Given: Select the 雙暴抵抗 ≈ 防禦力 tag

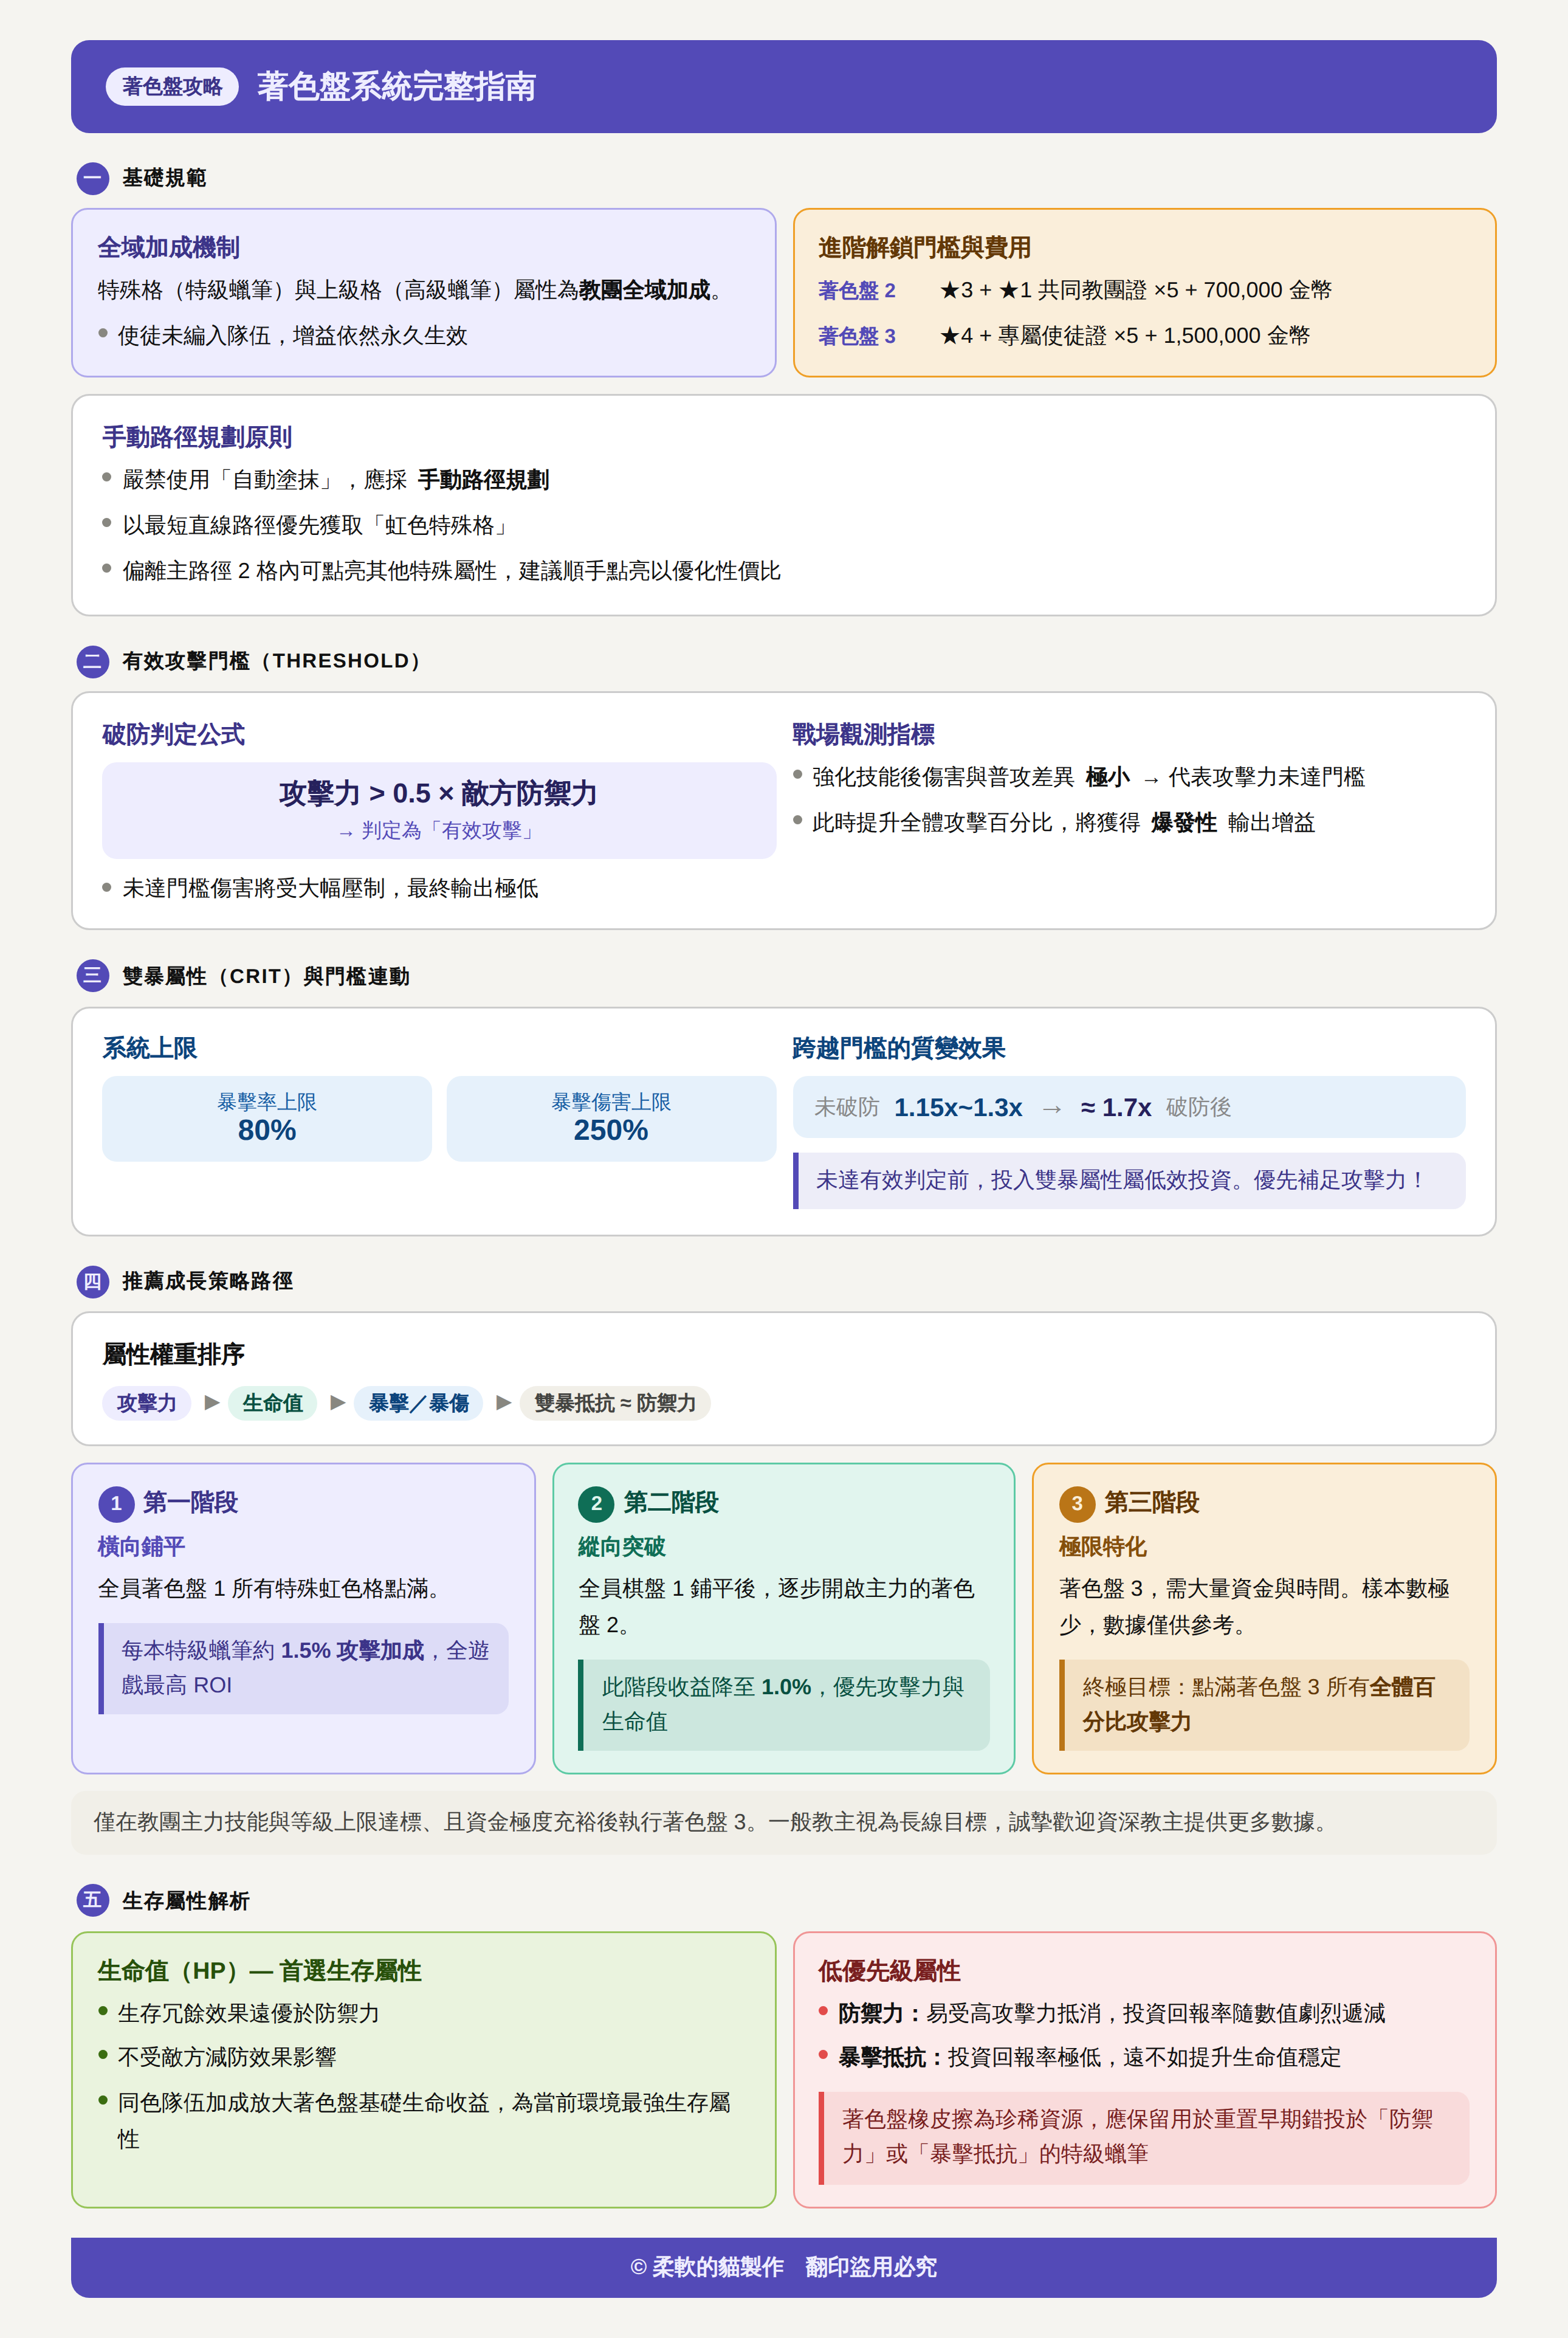Looking at the screenshot, I should [614, 1403].
